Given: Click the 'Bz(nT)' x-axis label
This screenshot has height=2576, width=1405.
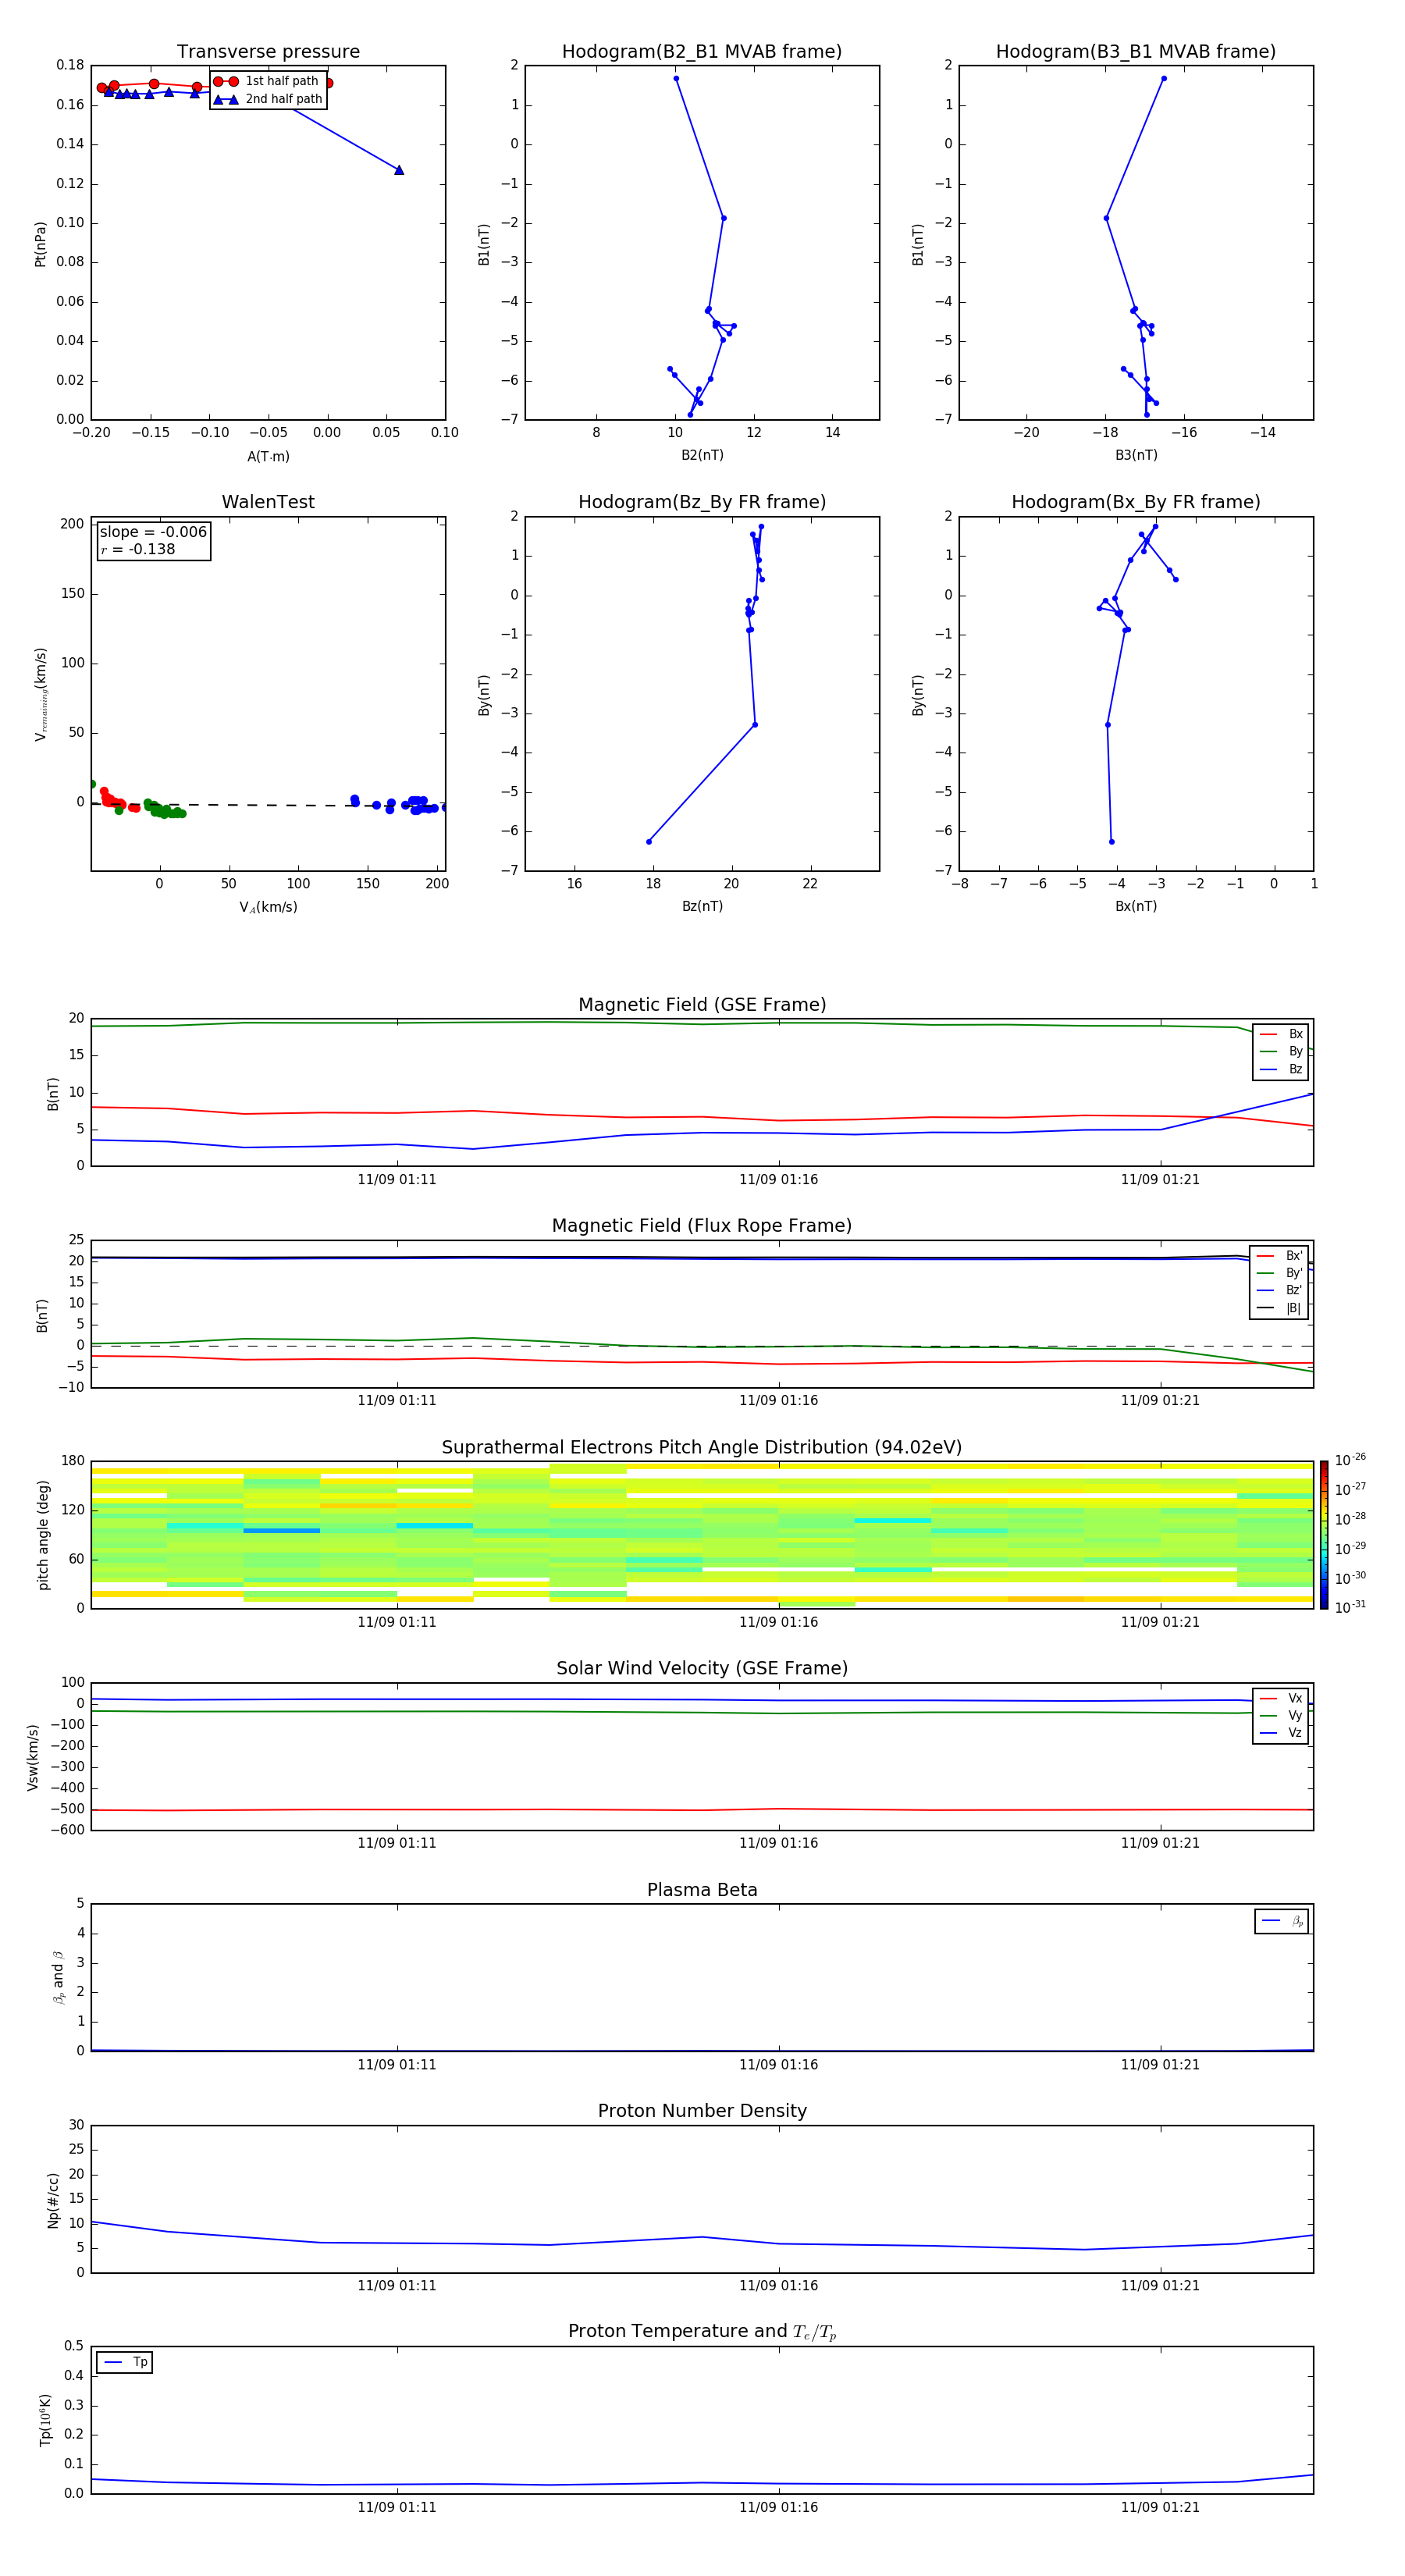Looking at the screenshot, I should click(x=702, y=906).
